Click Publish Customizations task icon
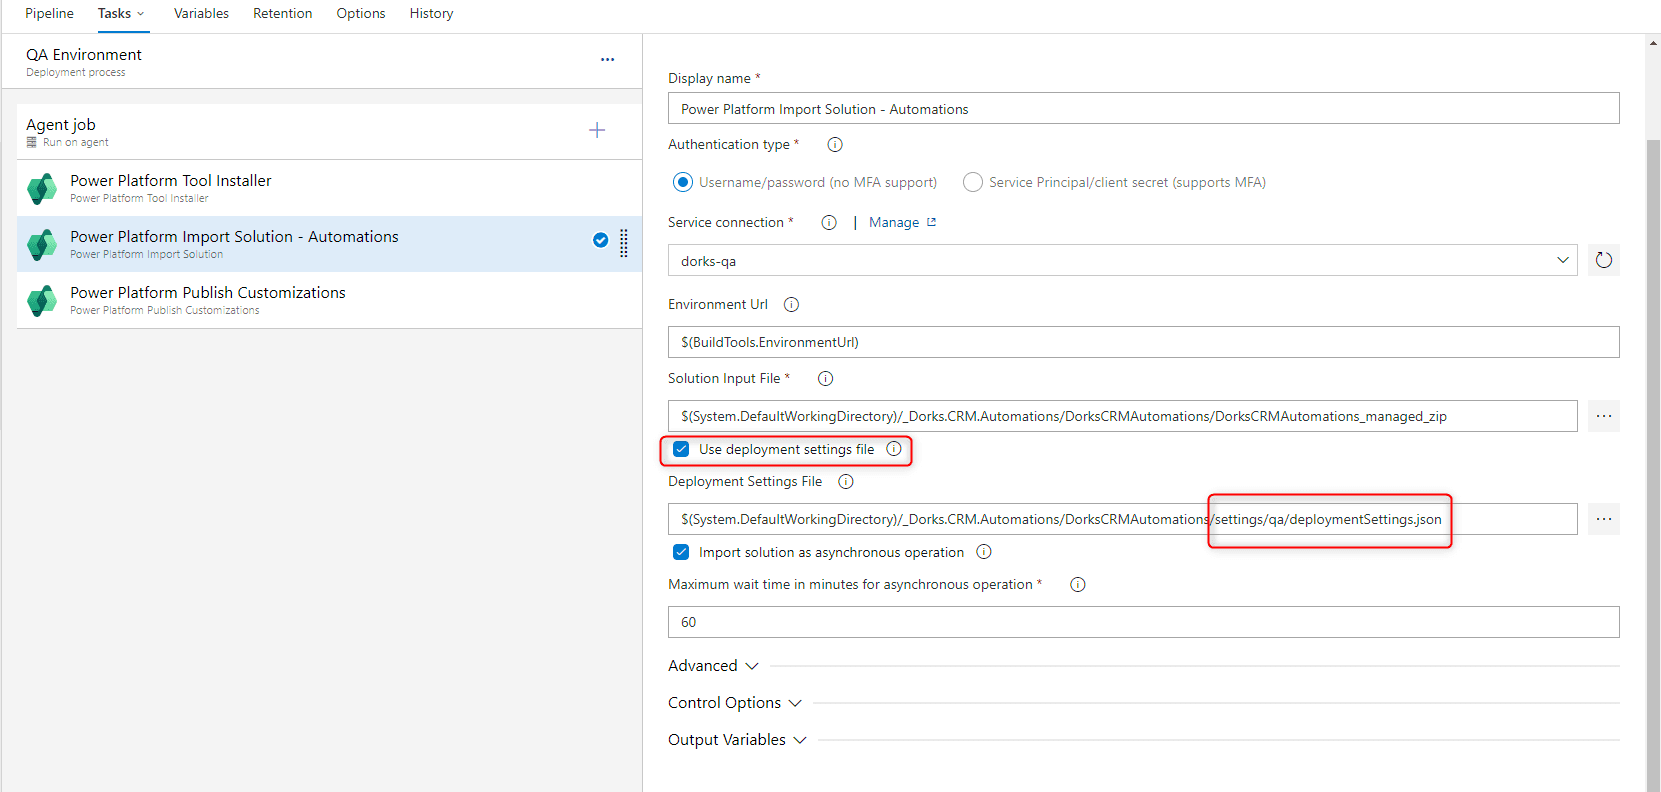 [x=42, y=300]
